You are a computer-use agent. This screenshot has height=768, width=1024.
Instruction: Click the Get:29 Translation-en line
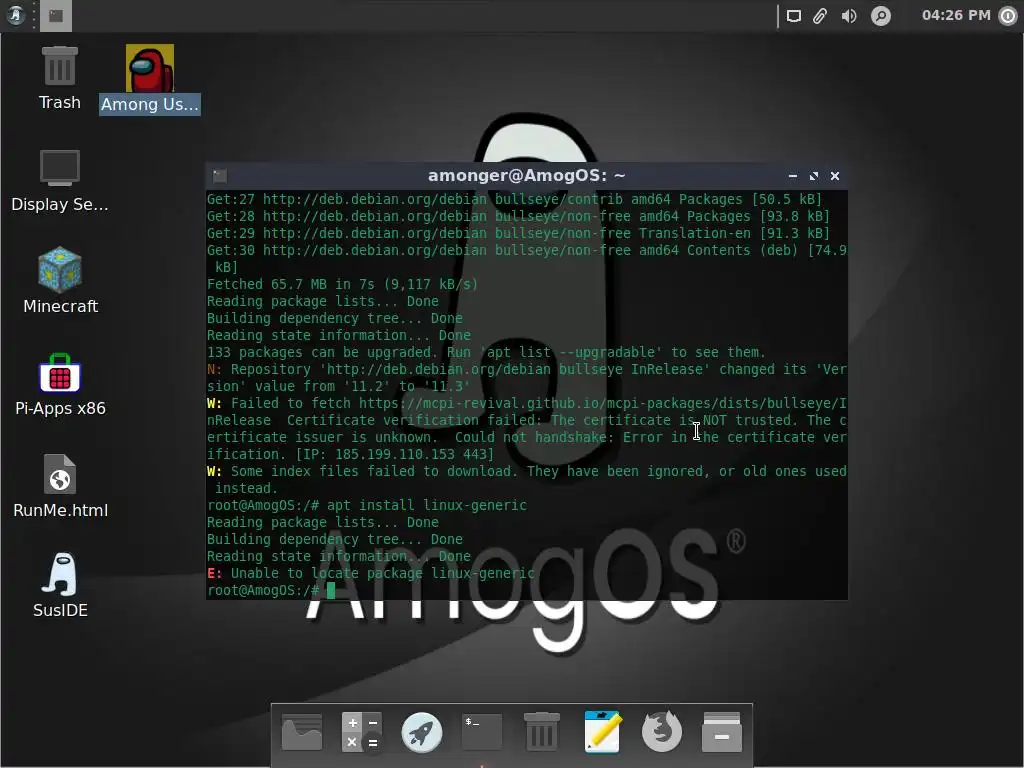coord(518,234)
